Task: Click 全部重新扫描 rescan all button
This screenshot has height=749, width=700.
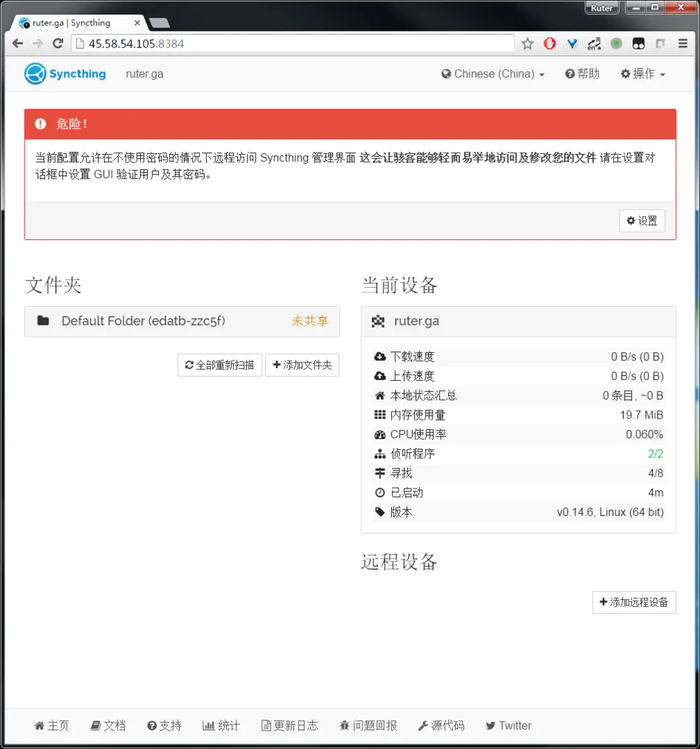Action: (220, 365)
